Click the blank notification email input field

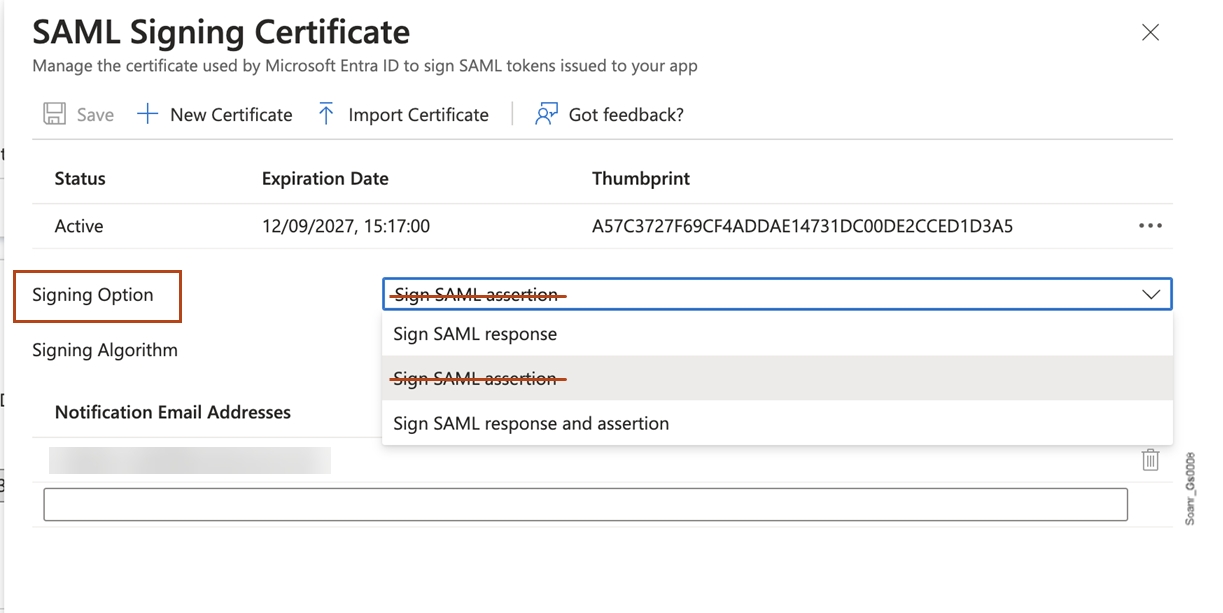[585, 503]
